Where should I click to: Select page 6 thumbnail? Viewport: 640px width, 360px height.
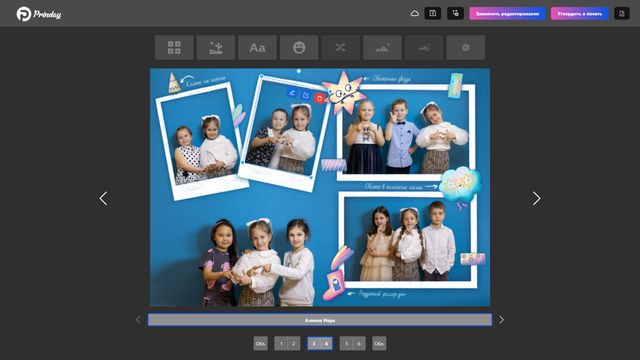(359, 343)
